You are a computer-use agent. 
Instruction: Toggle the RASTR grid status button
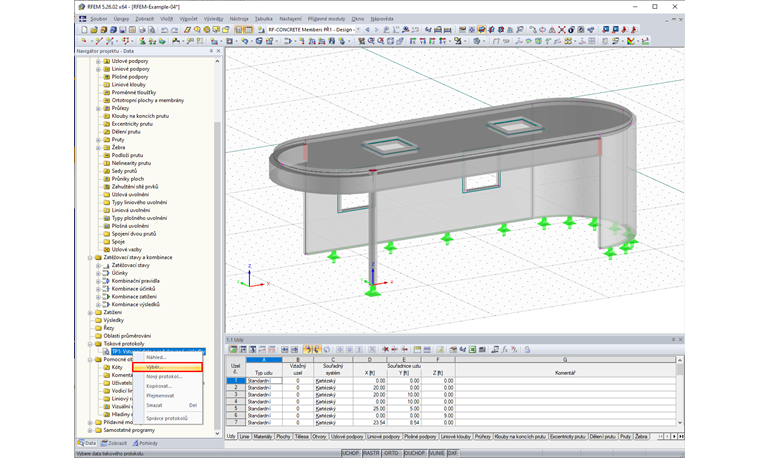[371, 452]
